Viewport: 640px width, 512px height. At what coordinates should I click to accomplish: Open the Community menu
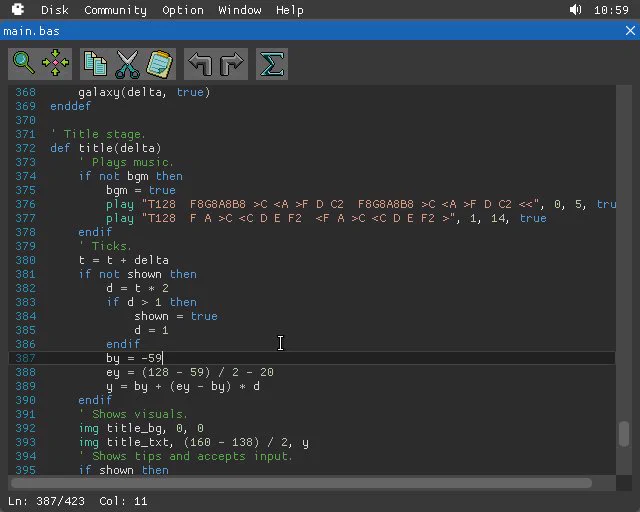coord(116,10)
